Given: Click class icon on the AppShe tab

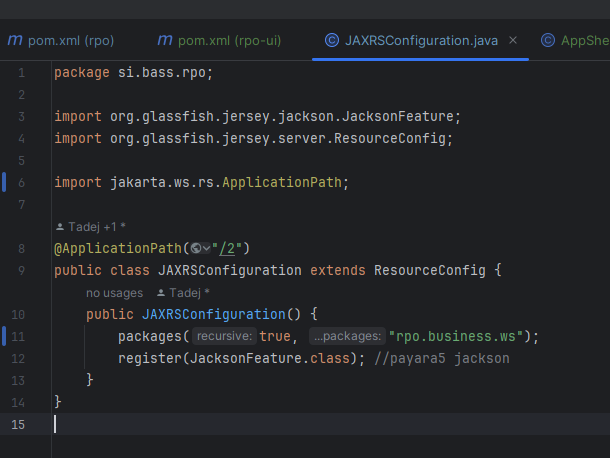Looking at the screenshot, I should 547,41.
